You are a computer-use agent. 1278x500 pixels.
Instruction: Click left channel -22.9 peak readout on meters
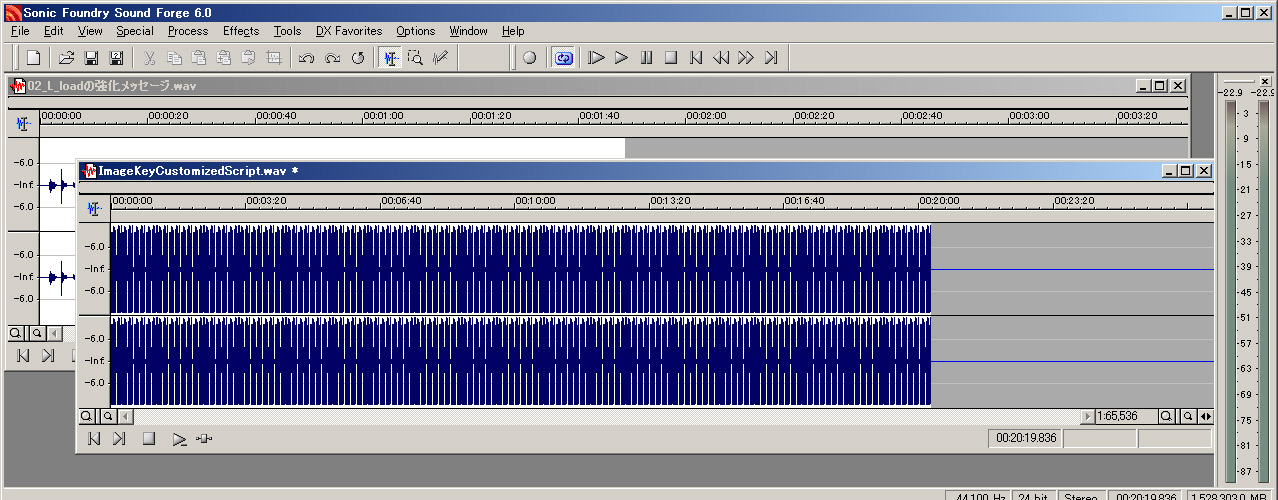(1230, 92)
